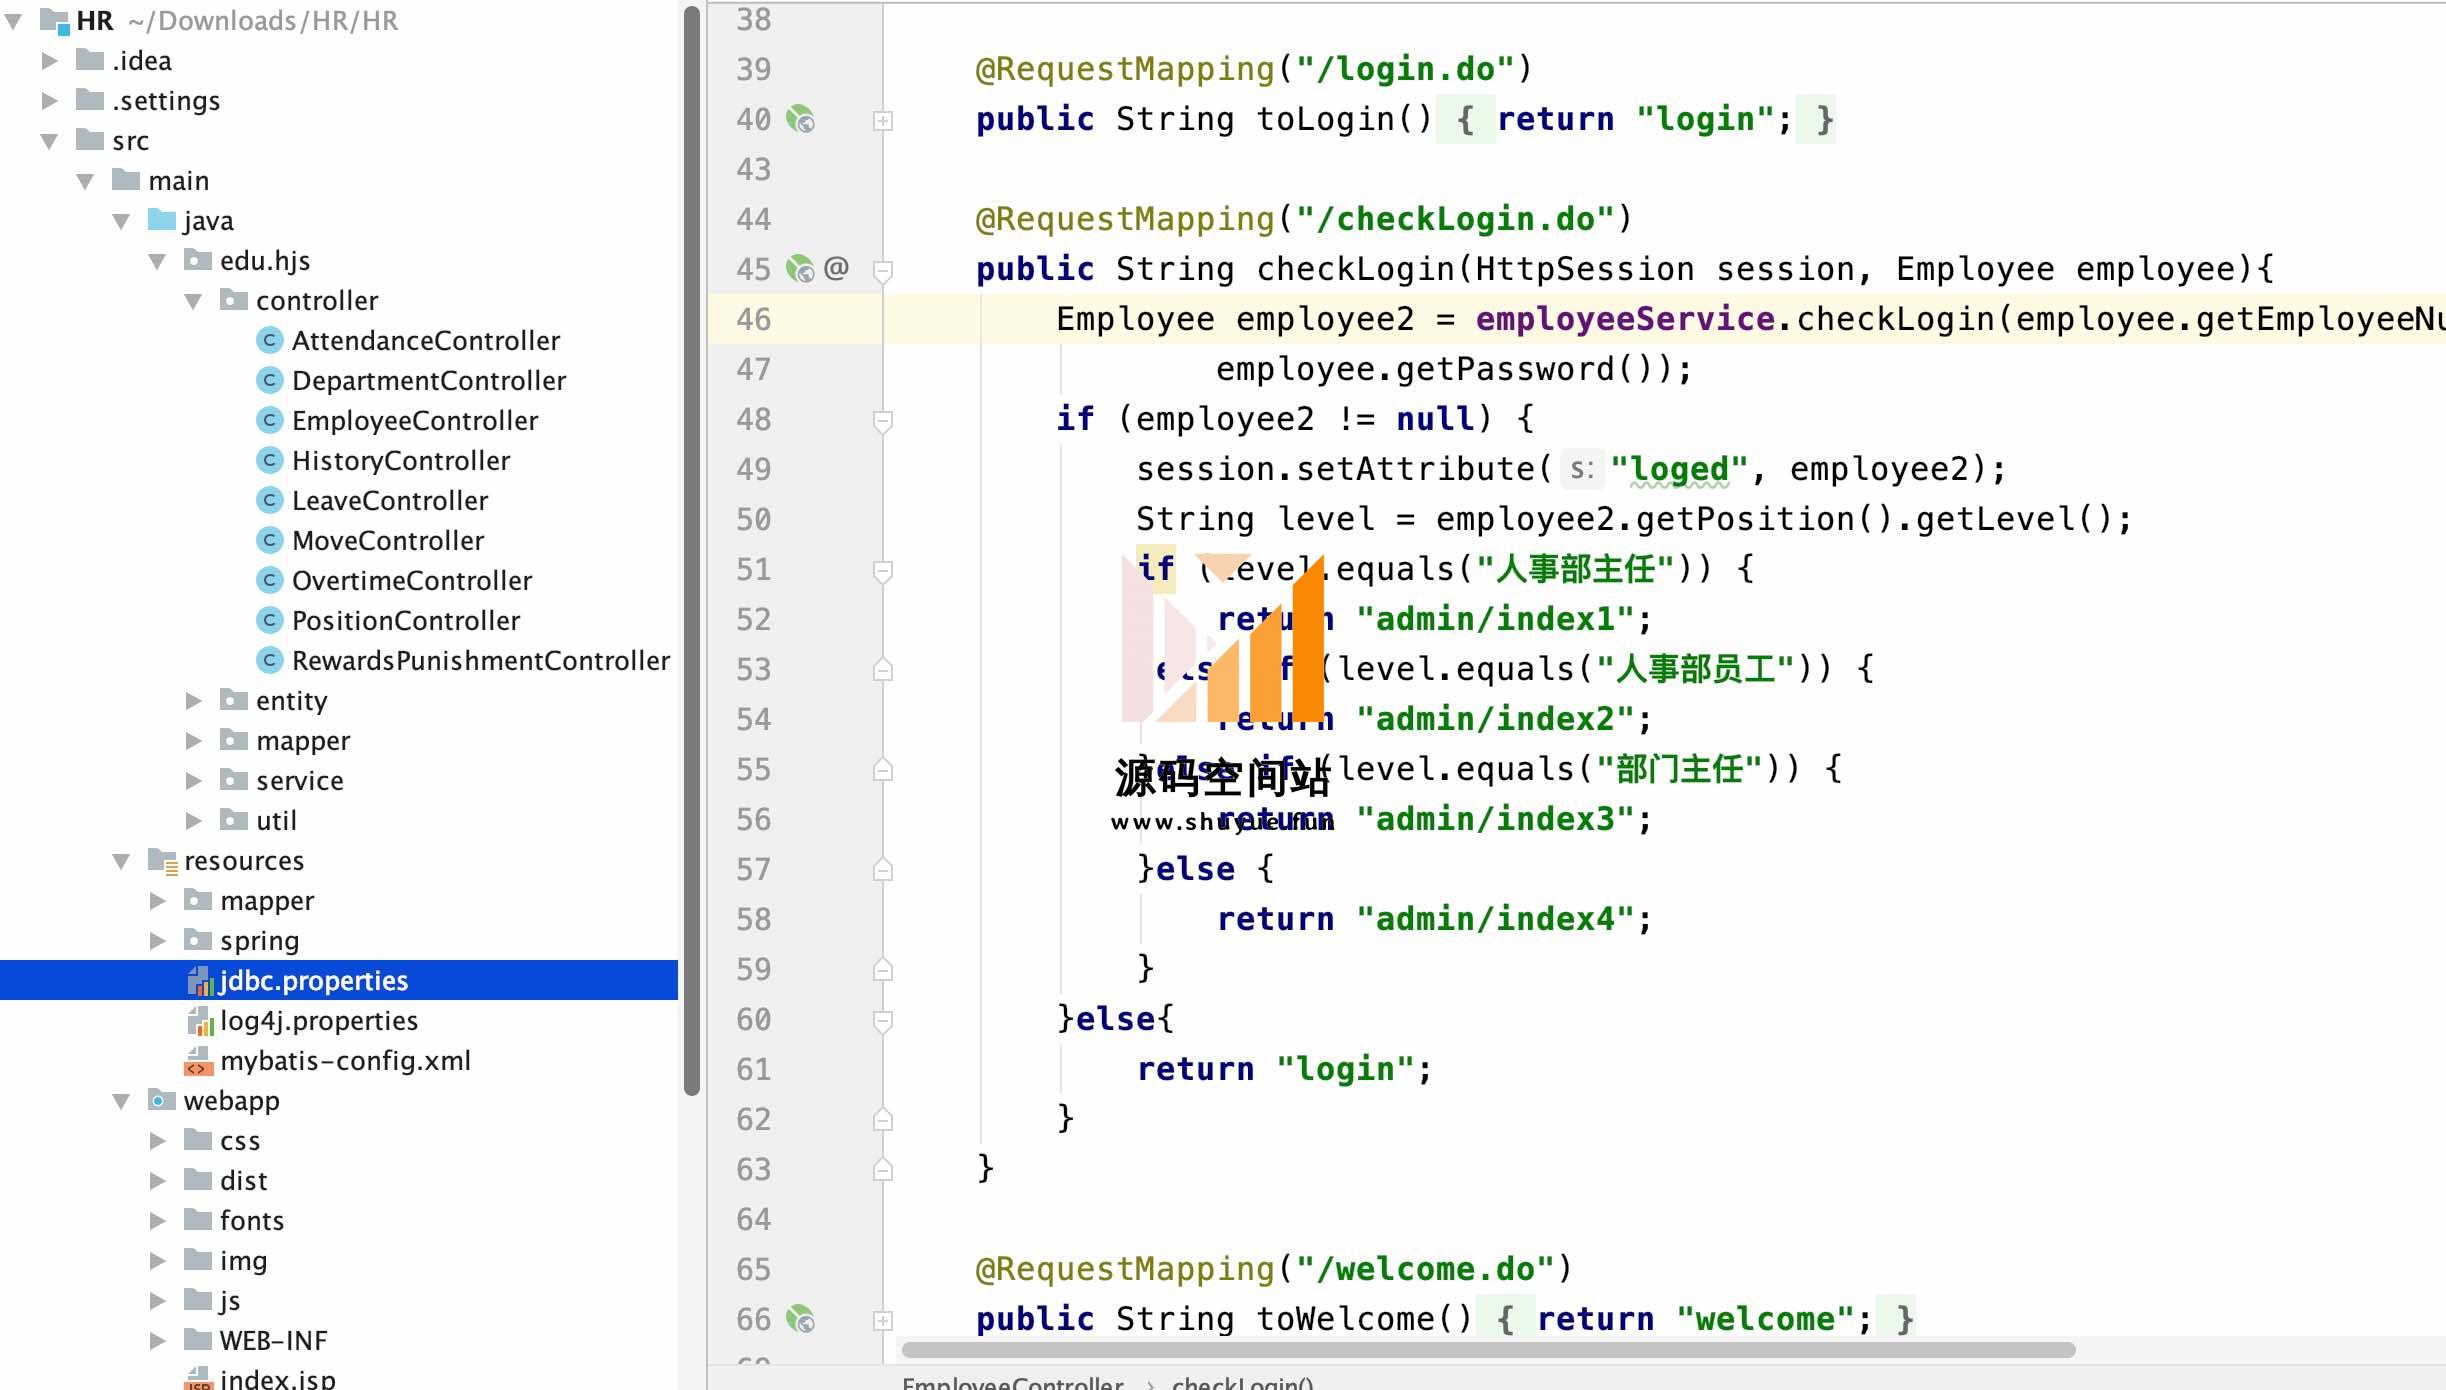The width and height of the screenshot is (2446, 1390).
Task: Expand the .settings folder
Action: 49,101
